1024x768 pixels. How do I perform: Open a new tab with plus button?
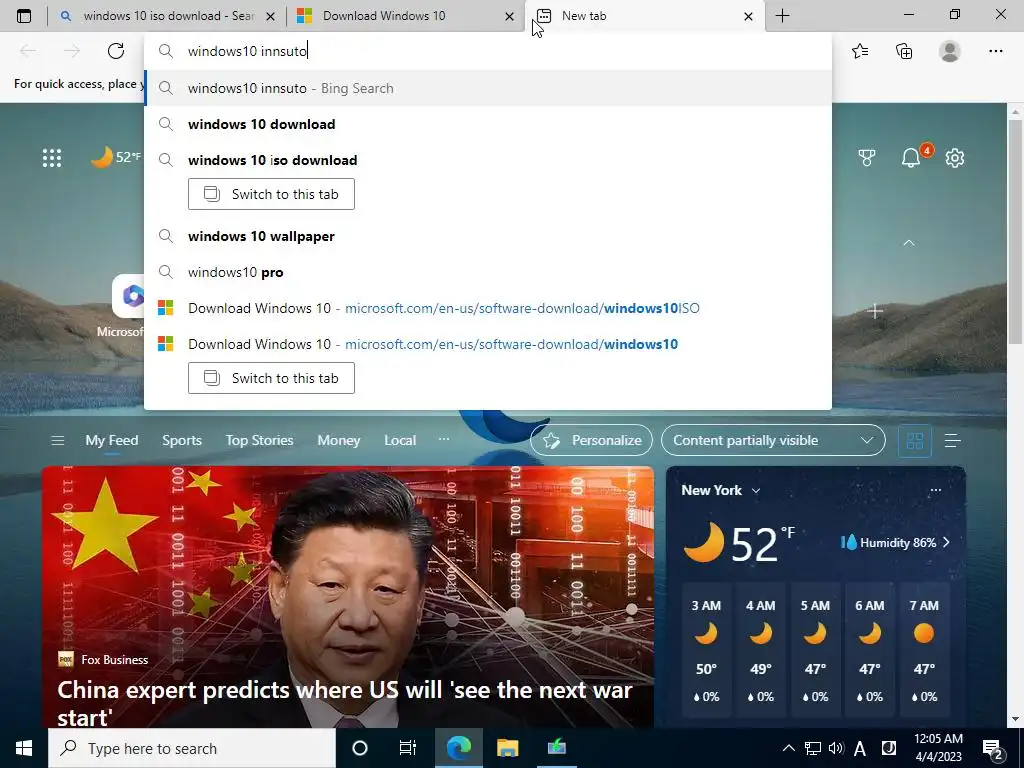782,16
